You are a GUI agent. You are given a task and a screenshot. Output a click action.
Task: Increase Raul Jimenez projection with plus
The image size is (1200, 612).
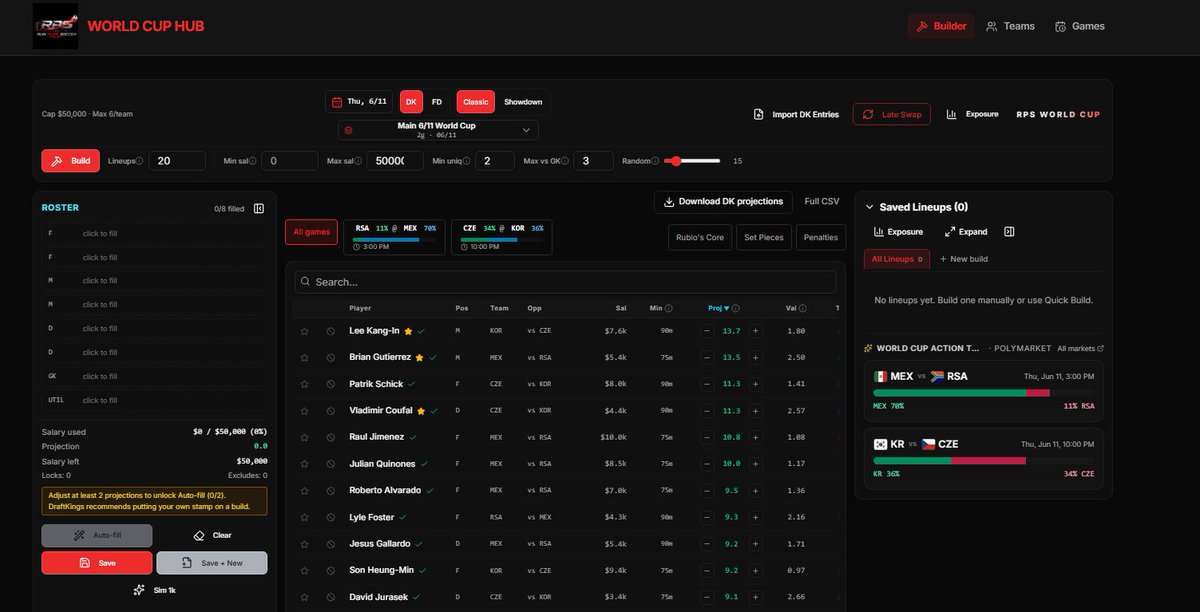point(755,437)
